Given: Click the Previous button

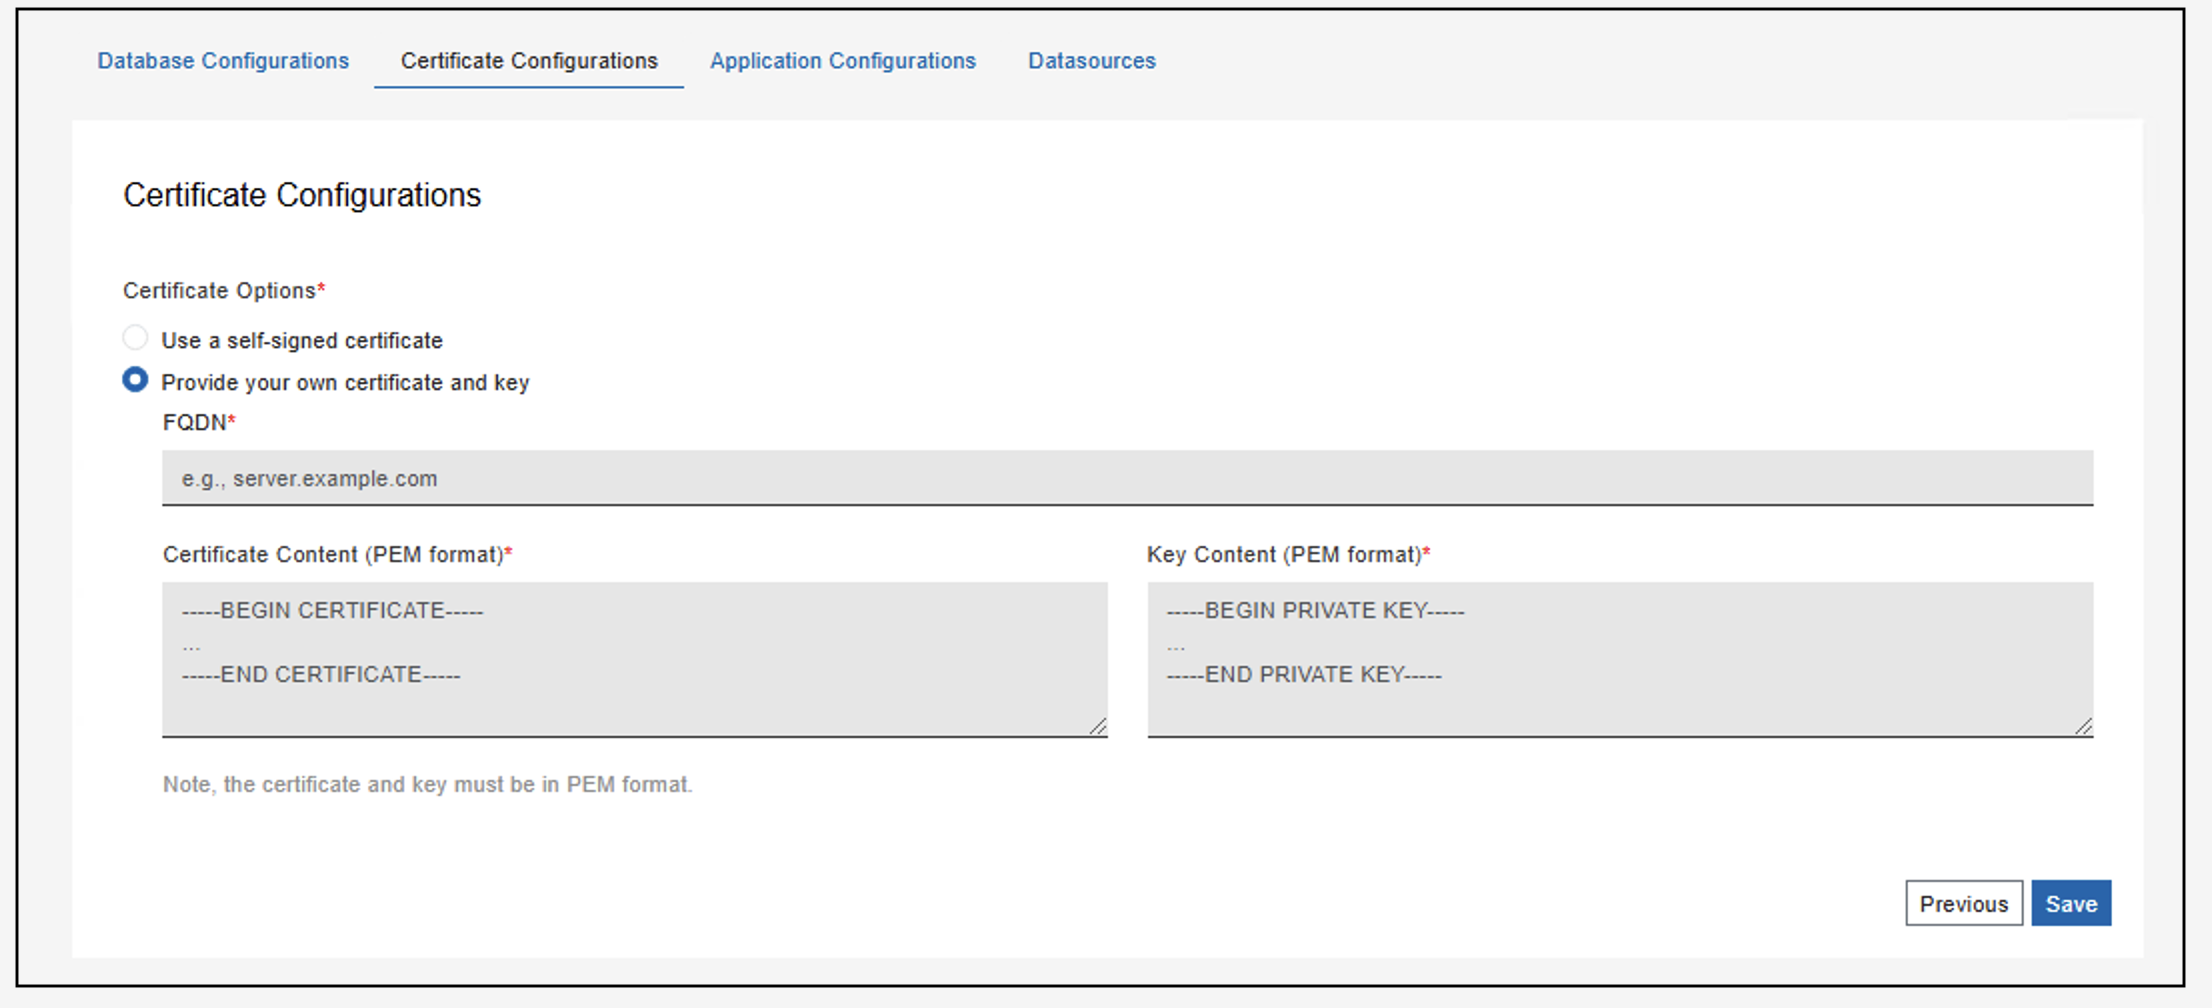Looking at the screenshot, I should (x=1963, y=904).
